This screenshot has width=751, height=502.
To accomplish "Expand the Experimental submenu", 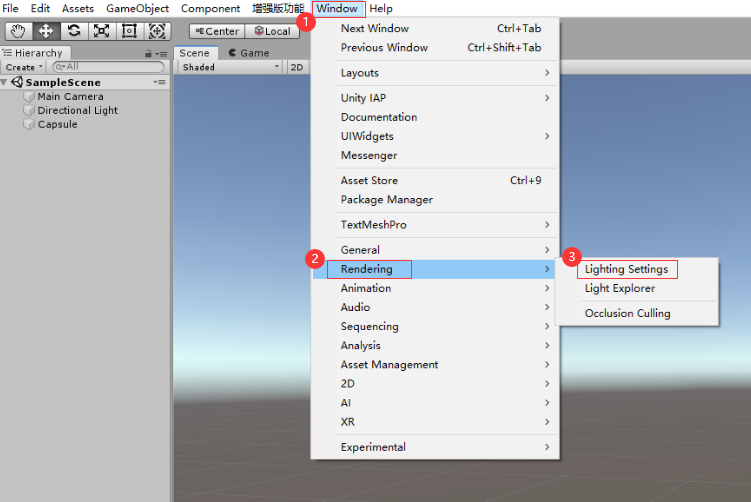I will tap(435, 447).
